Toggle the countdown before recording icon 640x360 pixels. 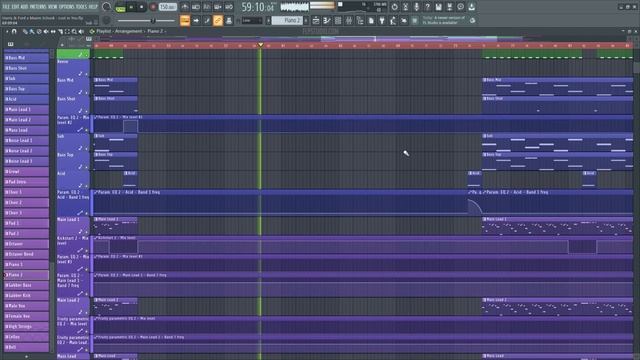click(207, 7)
